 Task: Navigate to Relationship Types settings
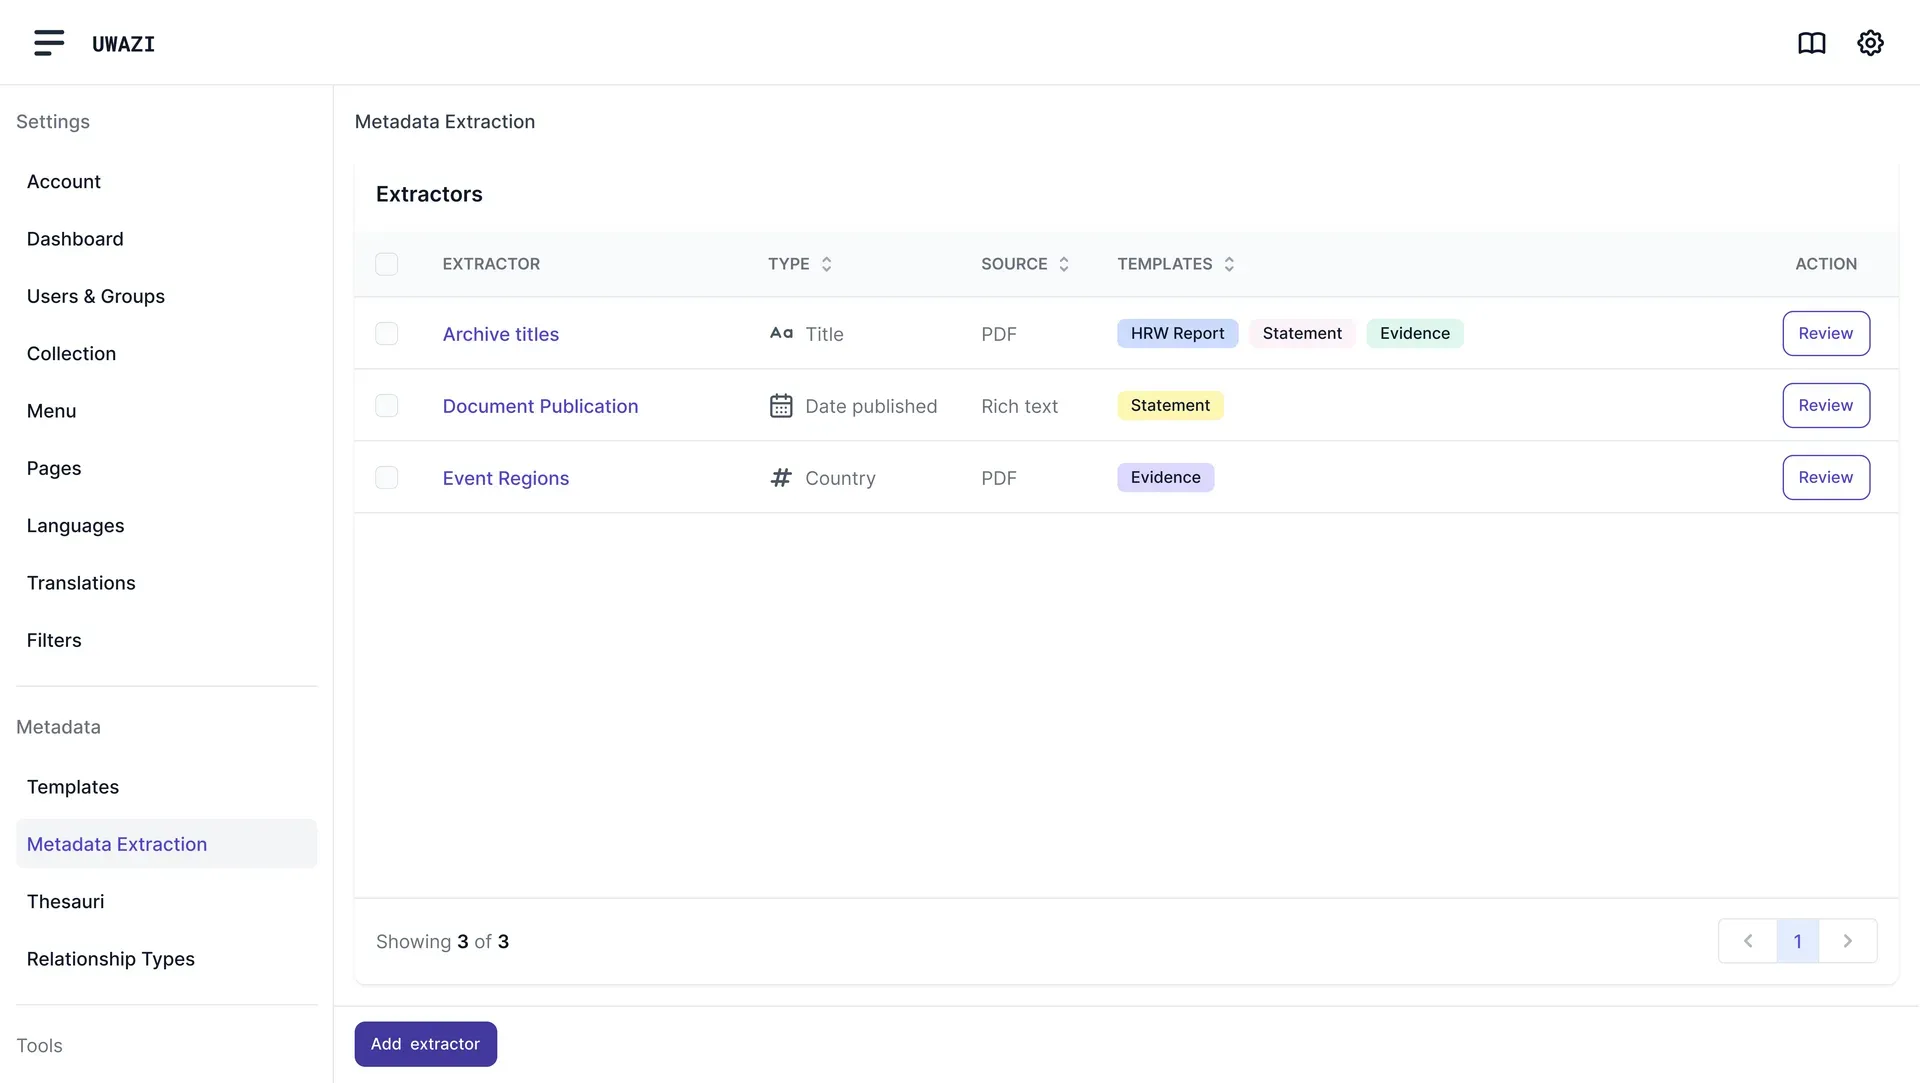(x=110, y=958)
